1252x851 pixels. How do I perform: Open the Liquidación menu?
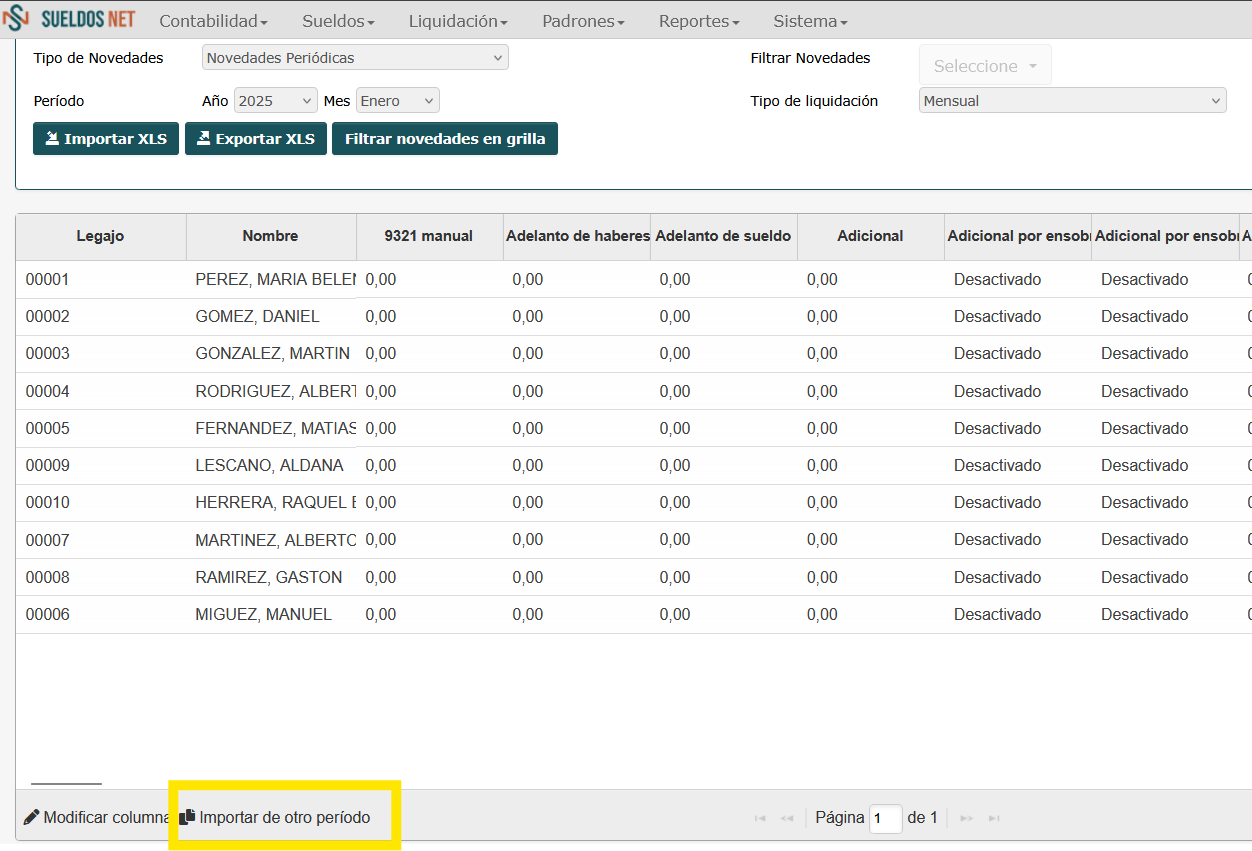click(x=458, y=21)
